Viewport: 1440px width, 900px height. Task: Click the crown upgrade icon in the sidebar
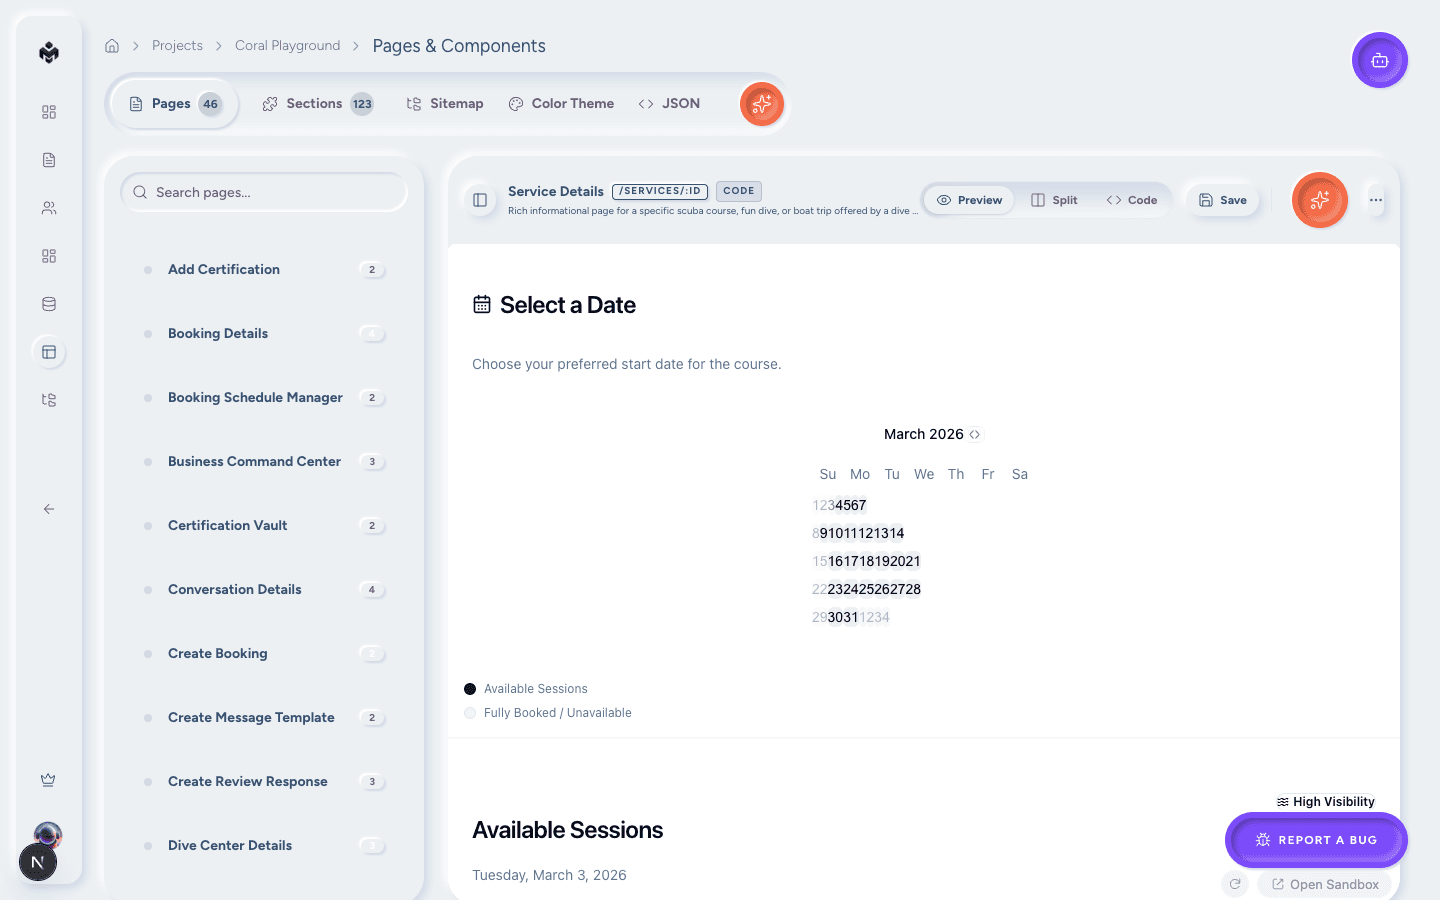[x=48, y=780]
